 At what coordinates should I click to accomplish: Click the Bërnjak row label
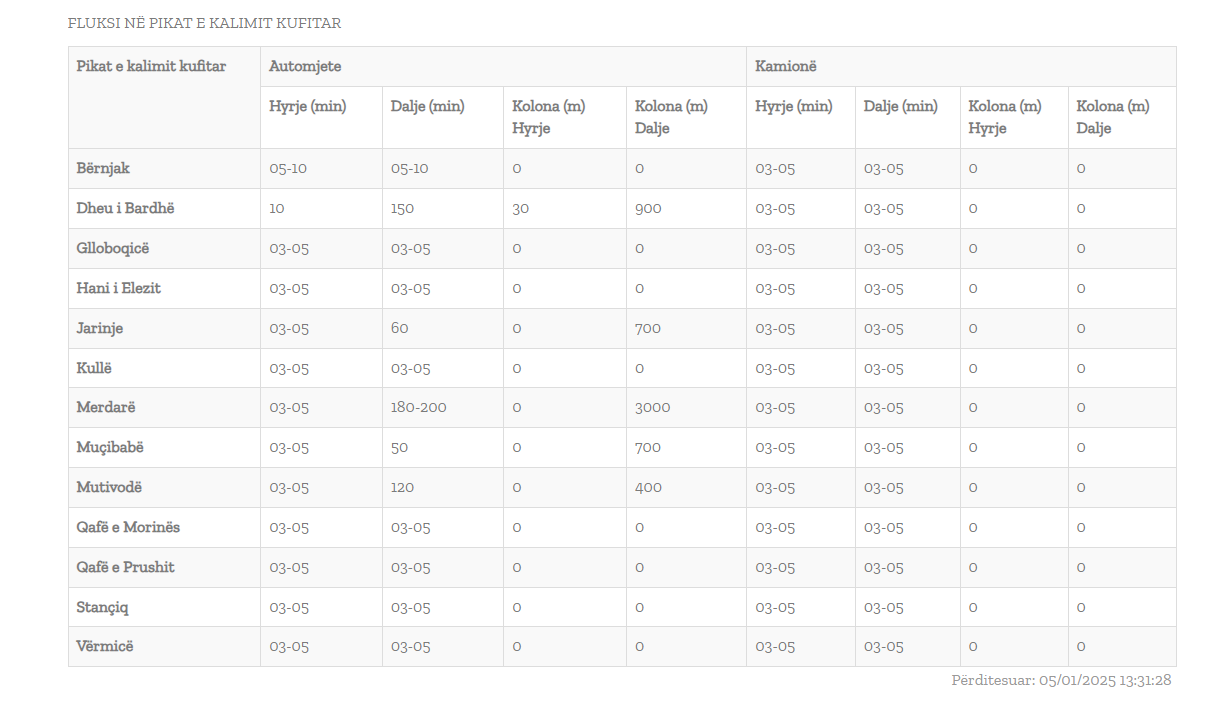103,168
